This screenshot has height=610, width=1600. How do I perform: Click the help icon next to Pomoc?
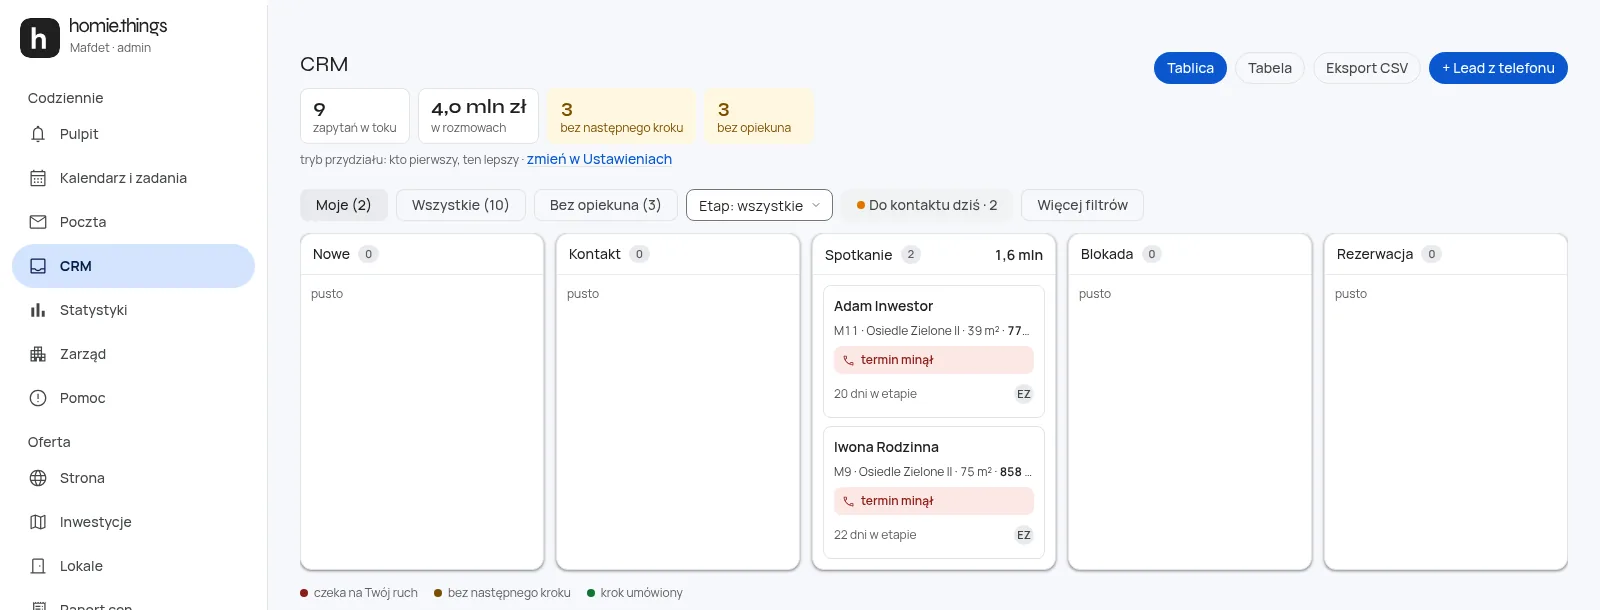coord(38,398)
